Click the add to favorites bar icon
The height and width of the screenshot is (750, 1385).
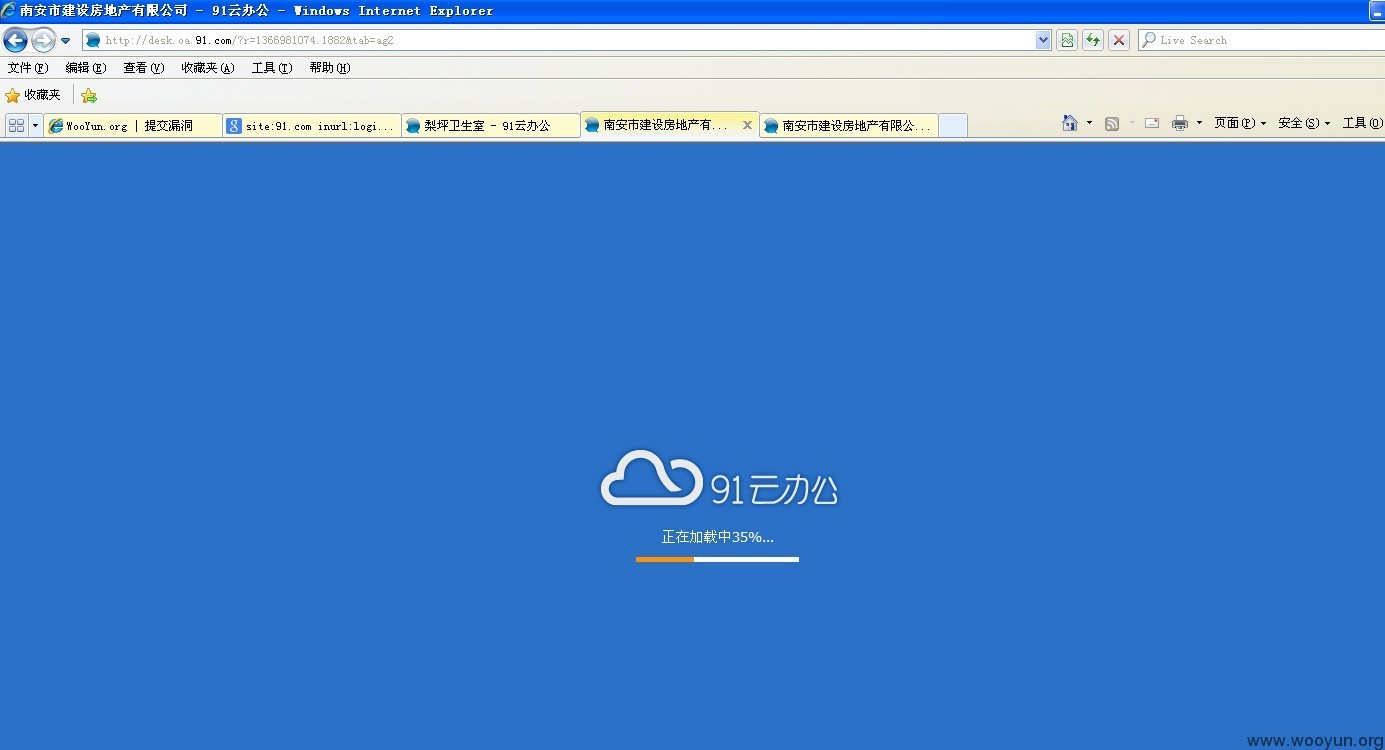tap(89, 96)
